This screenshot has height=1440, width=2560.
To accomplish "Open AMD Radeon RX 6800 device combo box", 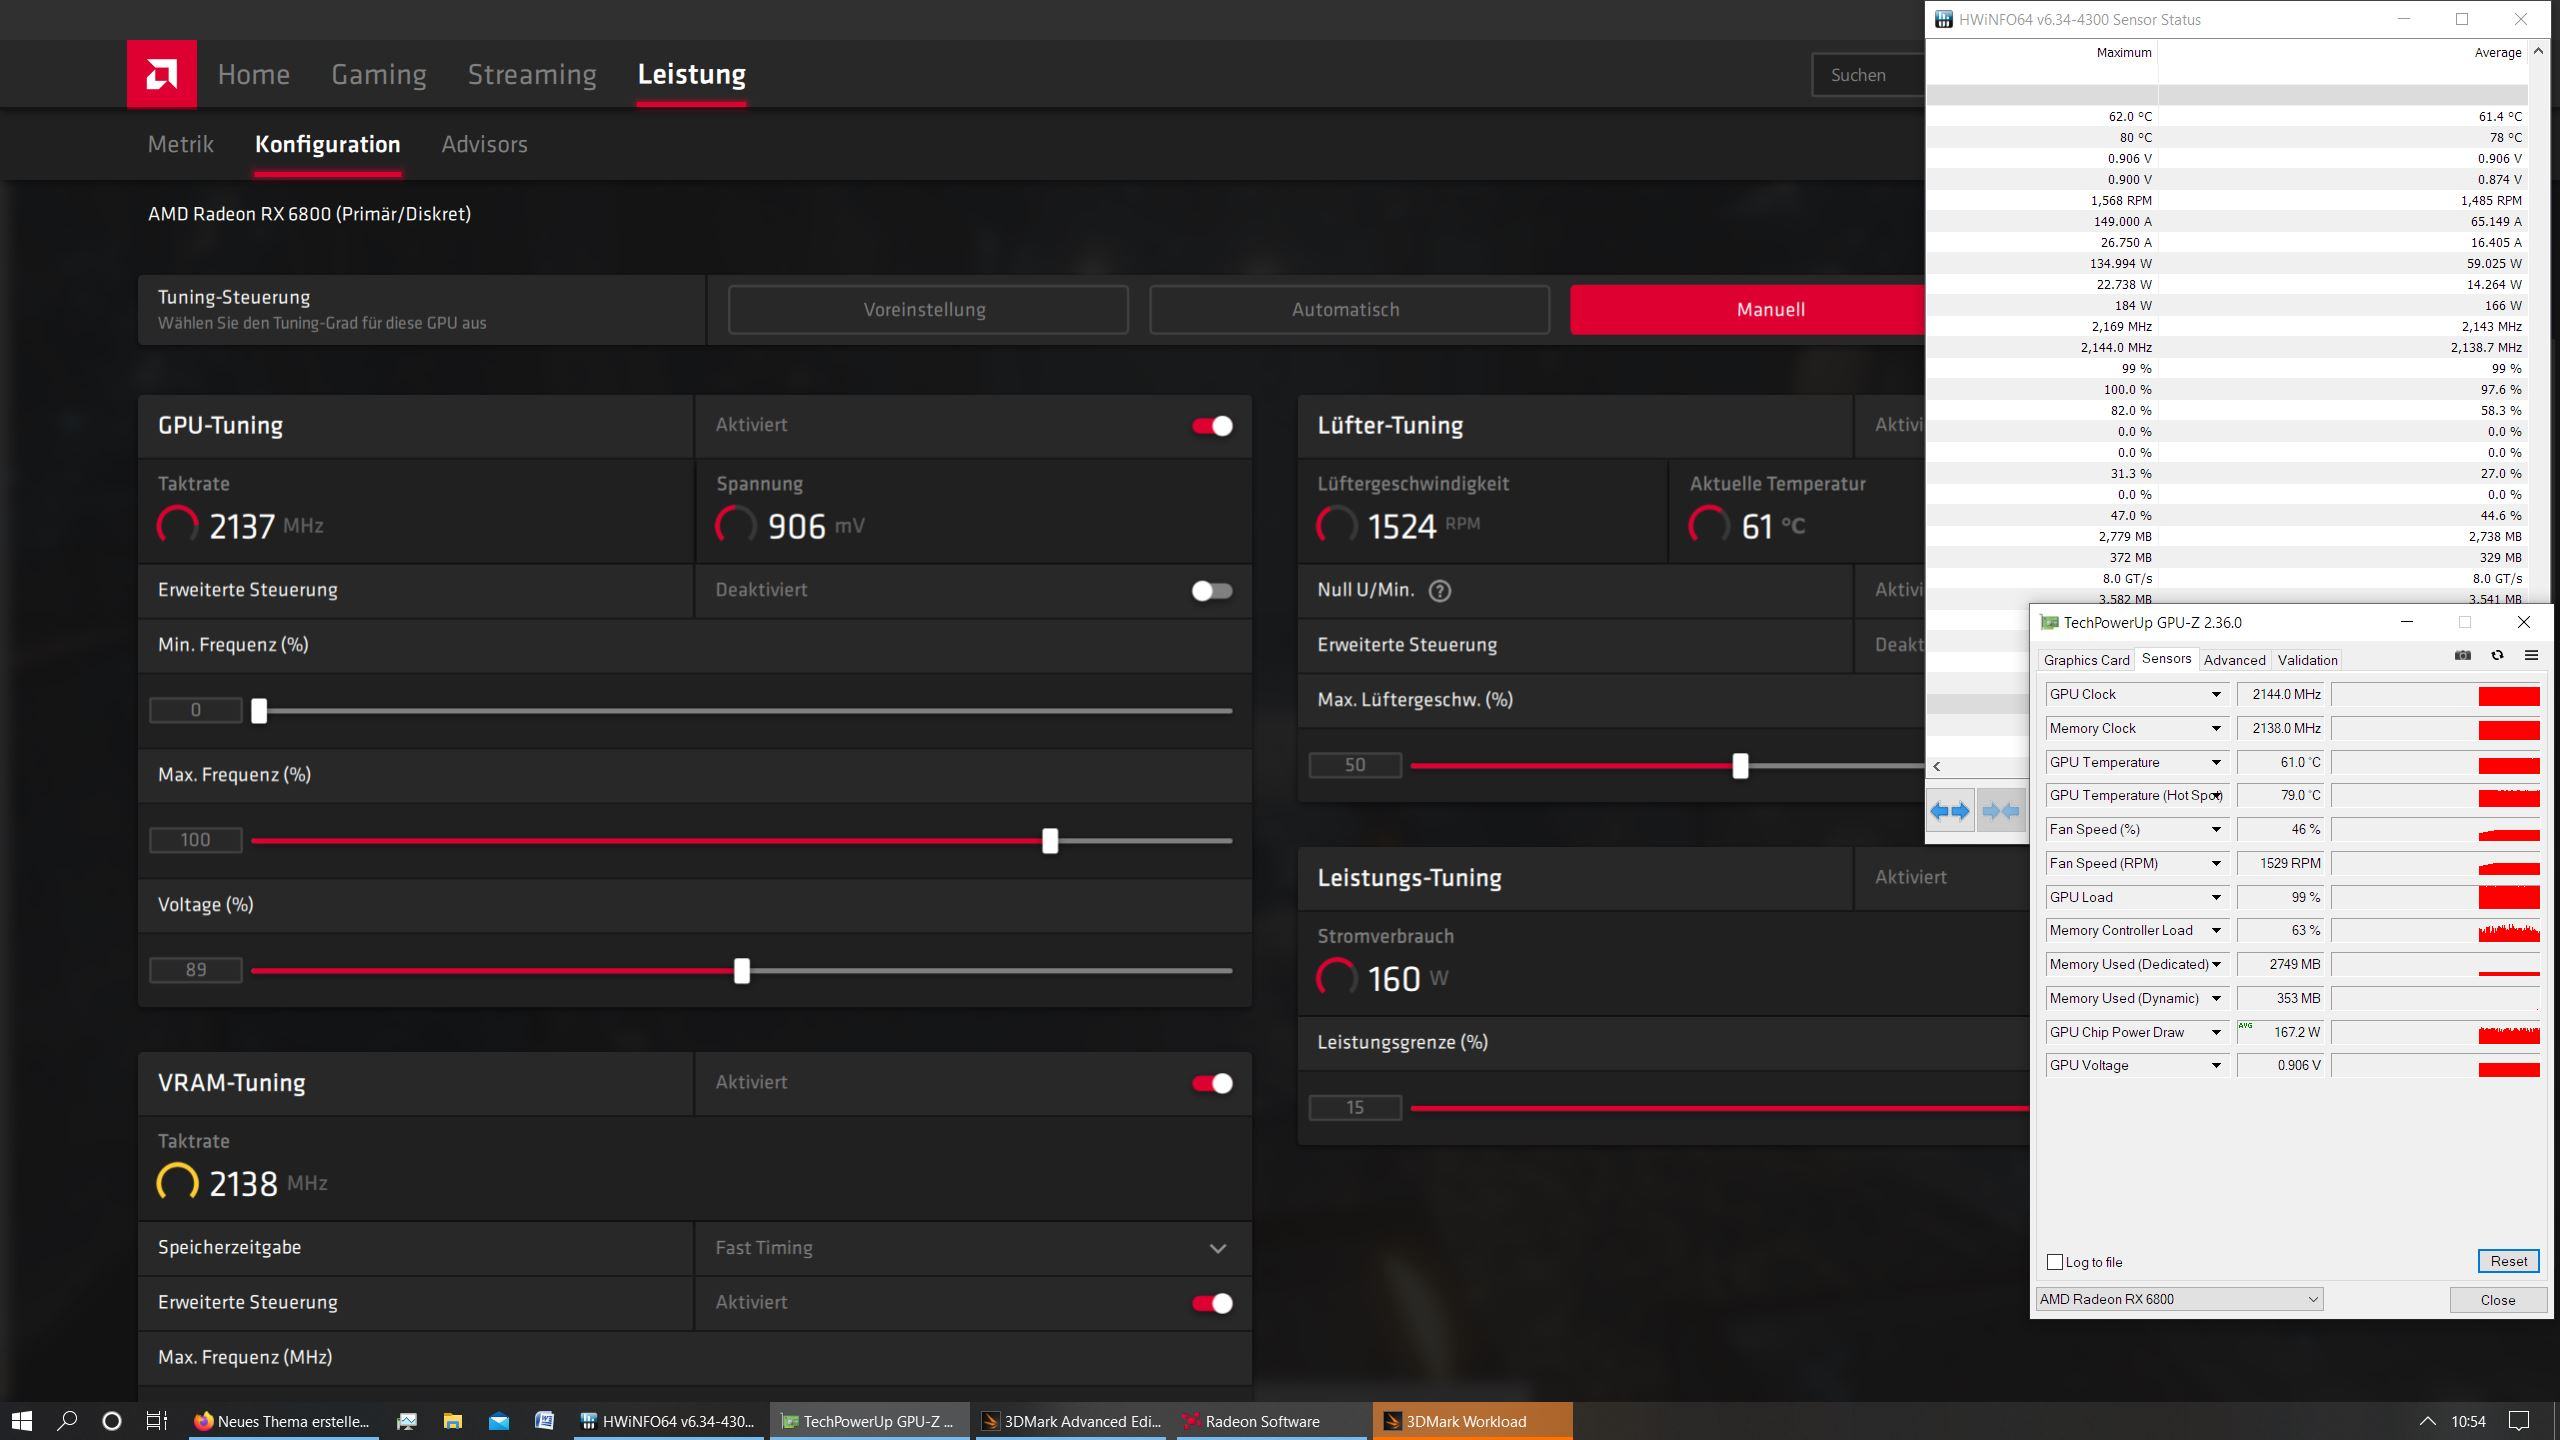I will [x=2179, y=1299].
